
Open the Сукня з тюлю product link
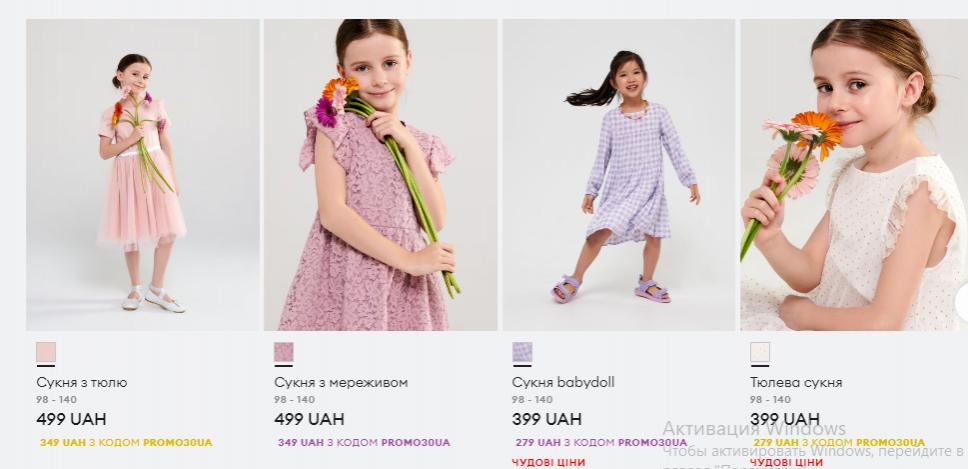pos(81,383)
